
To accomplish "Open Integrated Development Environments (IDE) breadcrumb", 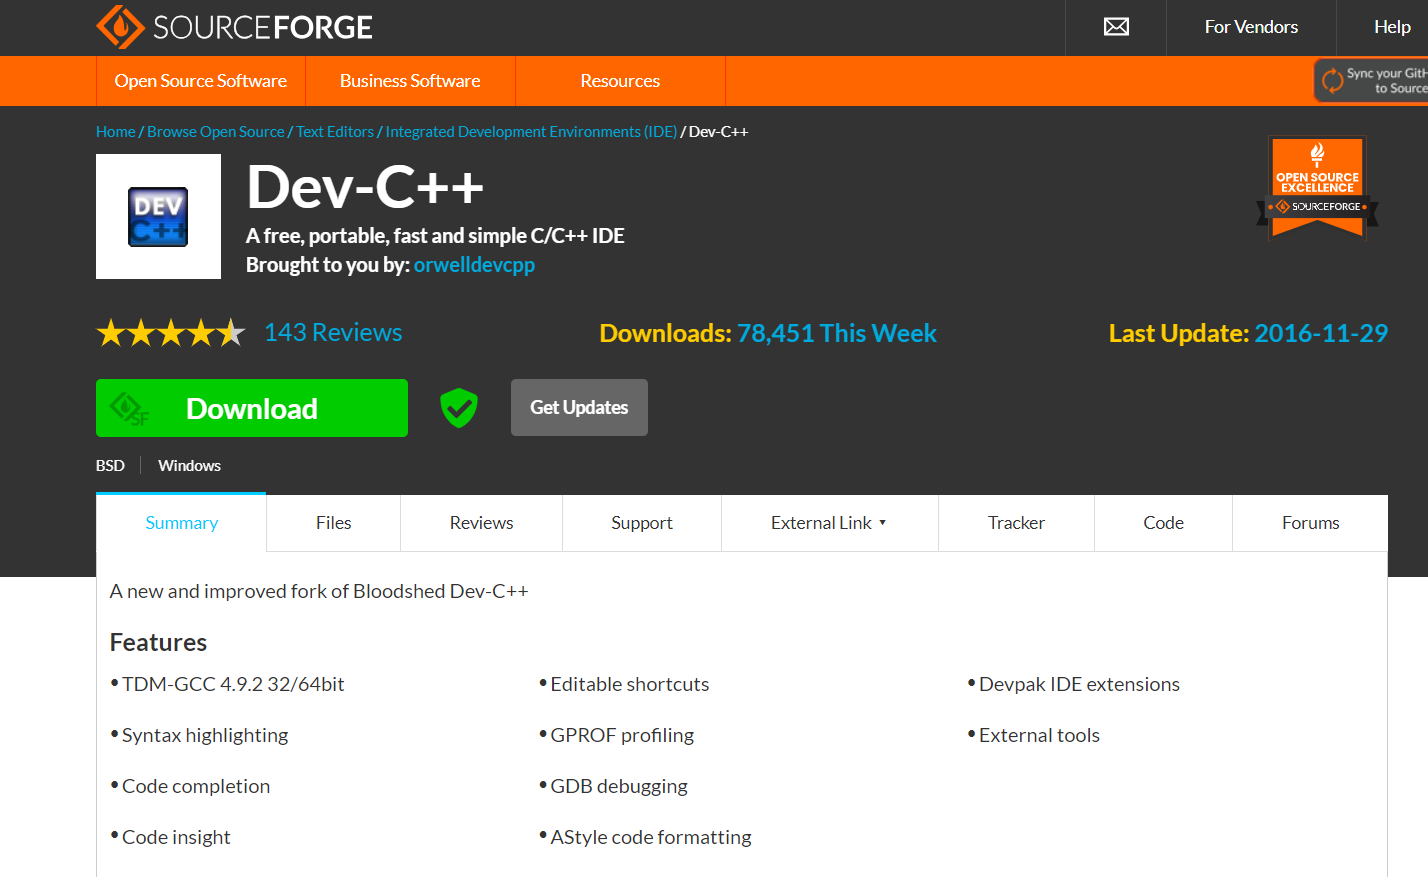I will 531,132.
